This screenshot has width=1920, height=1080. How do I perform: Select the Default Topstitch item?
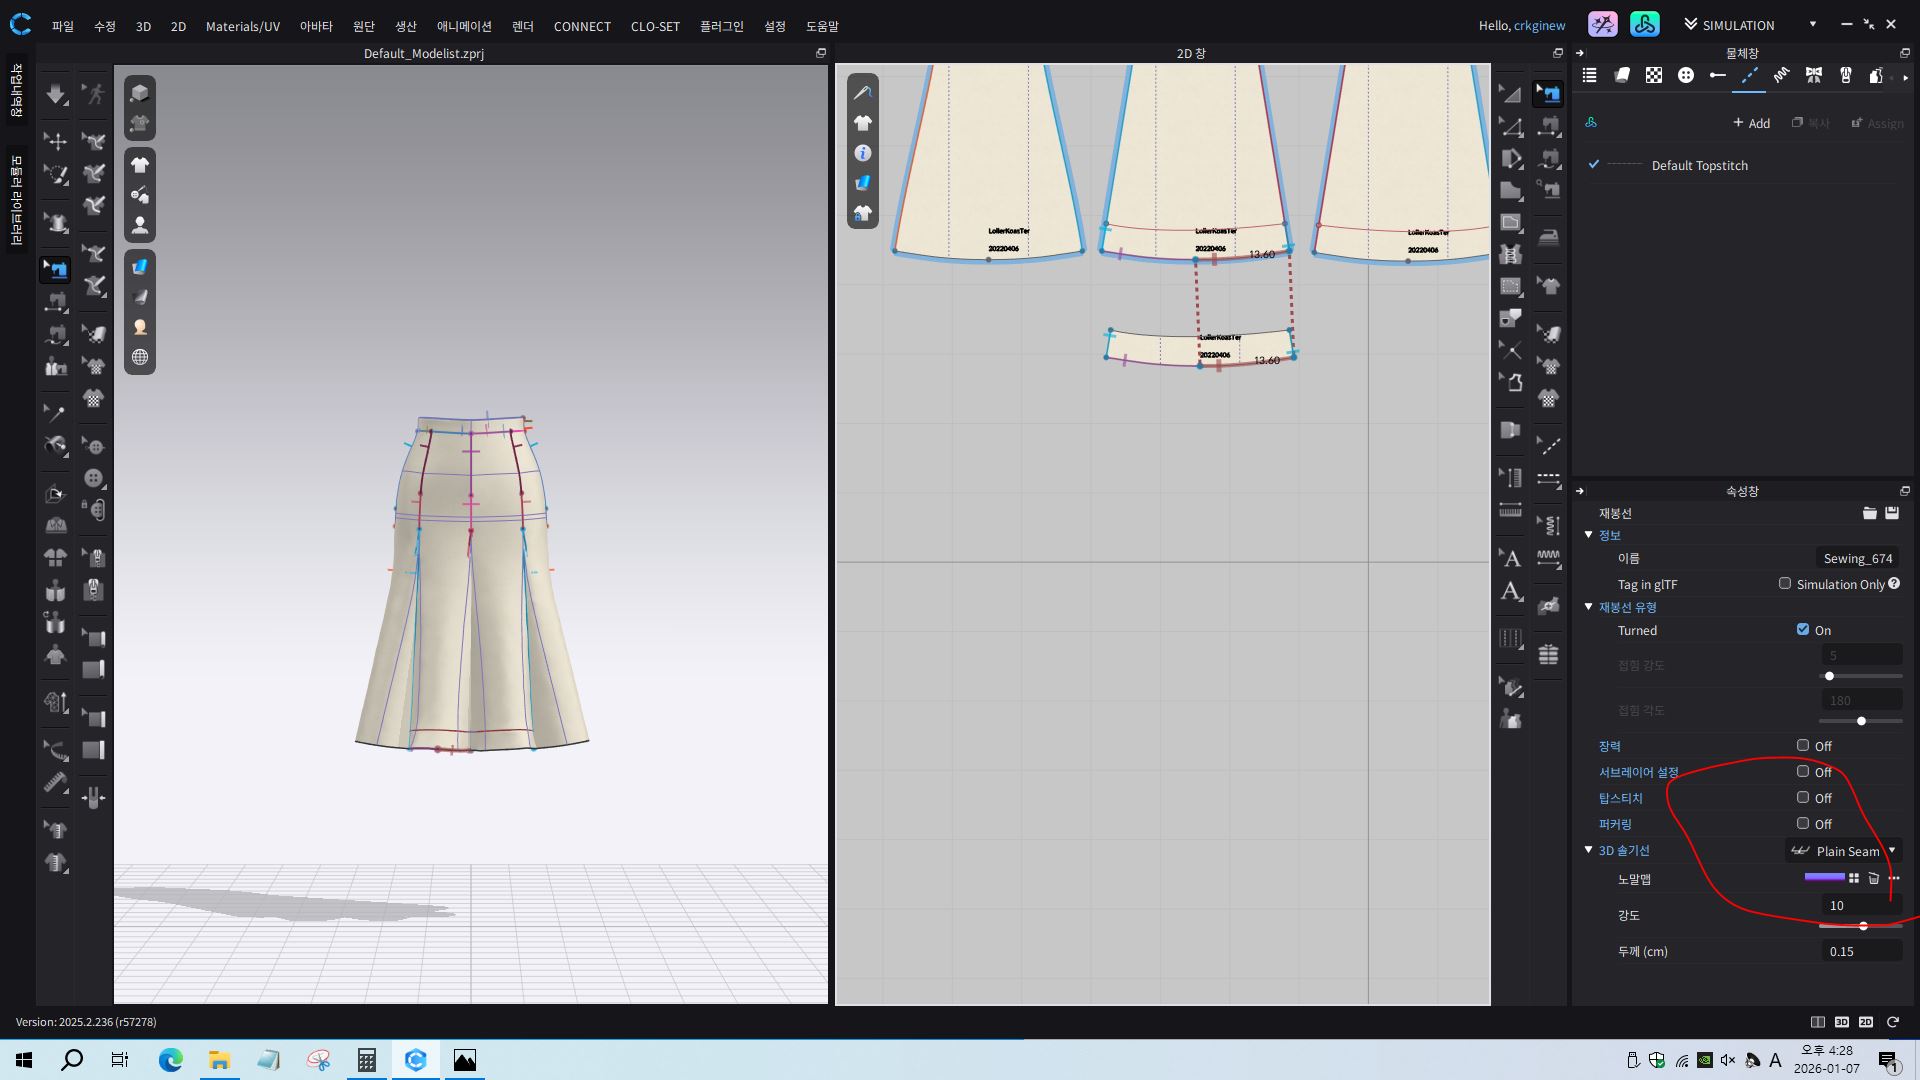1699,165
